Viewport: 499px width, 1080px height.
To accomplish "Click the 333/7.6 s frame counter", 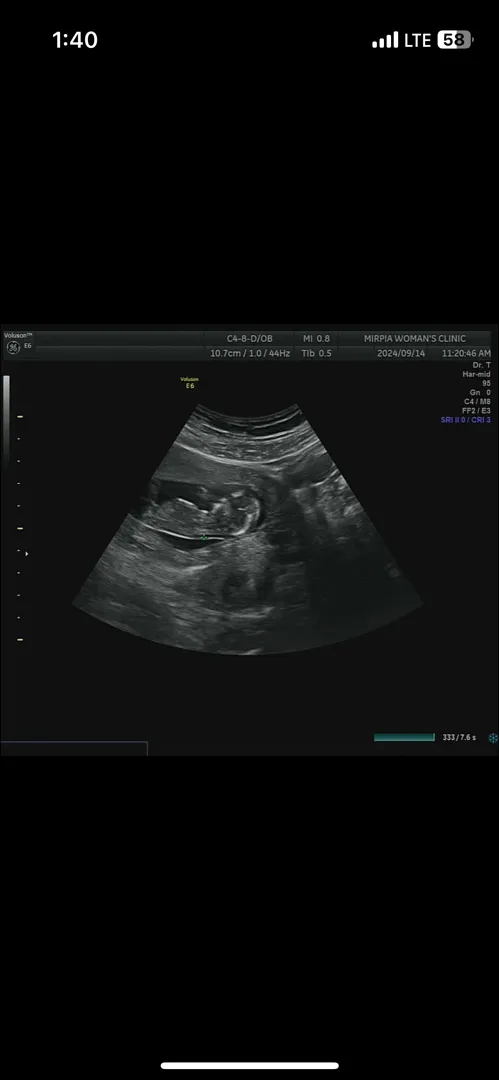I will (459, 738).
